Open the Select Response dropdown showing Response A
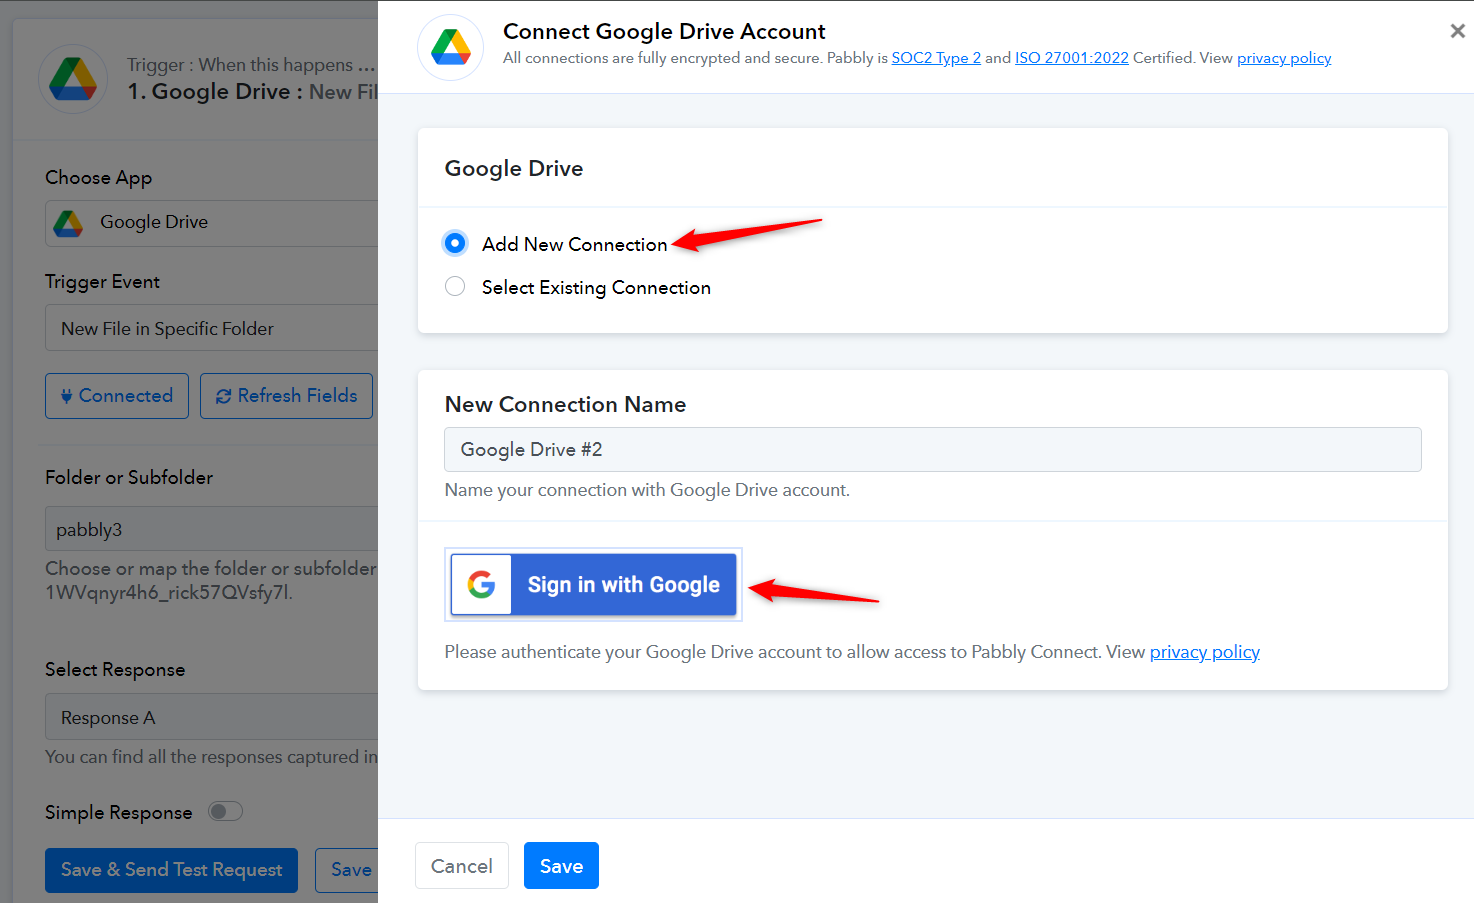The width and height of the screenshot is (1474, 903). 212,717
